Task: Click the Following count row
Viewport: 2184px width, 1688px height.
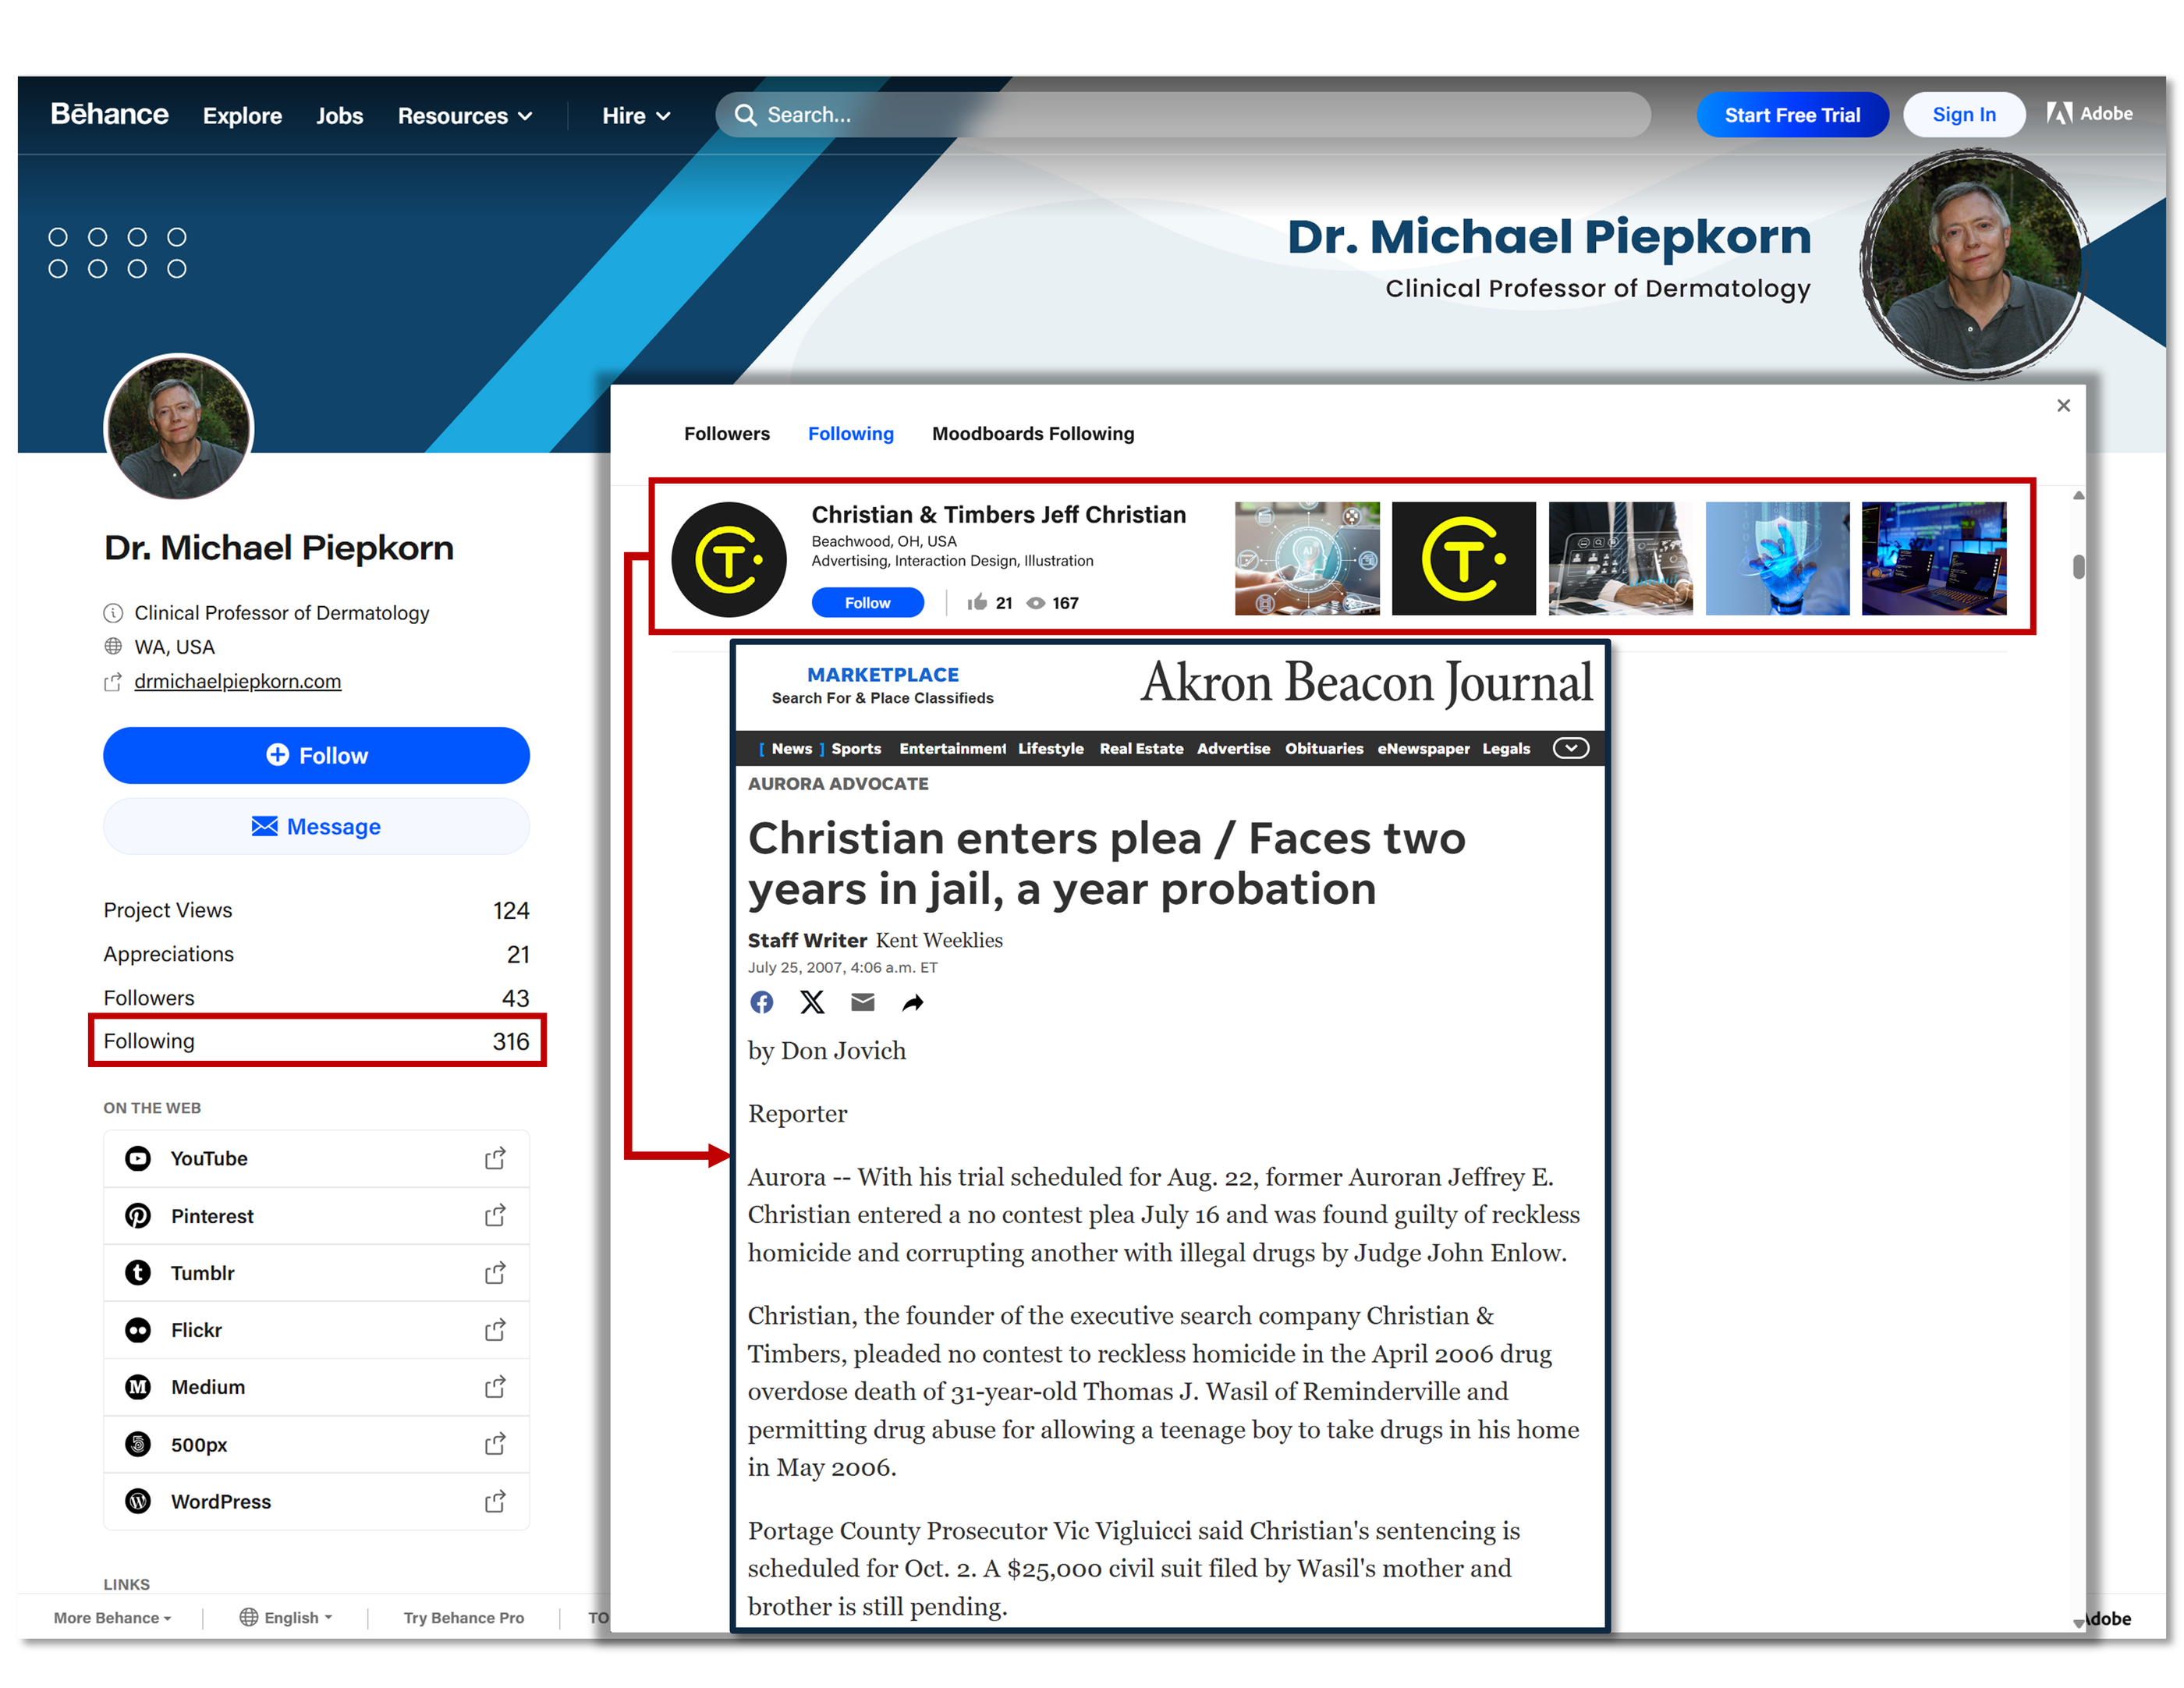Action: click(316, 1041)
